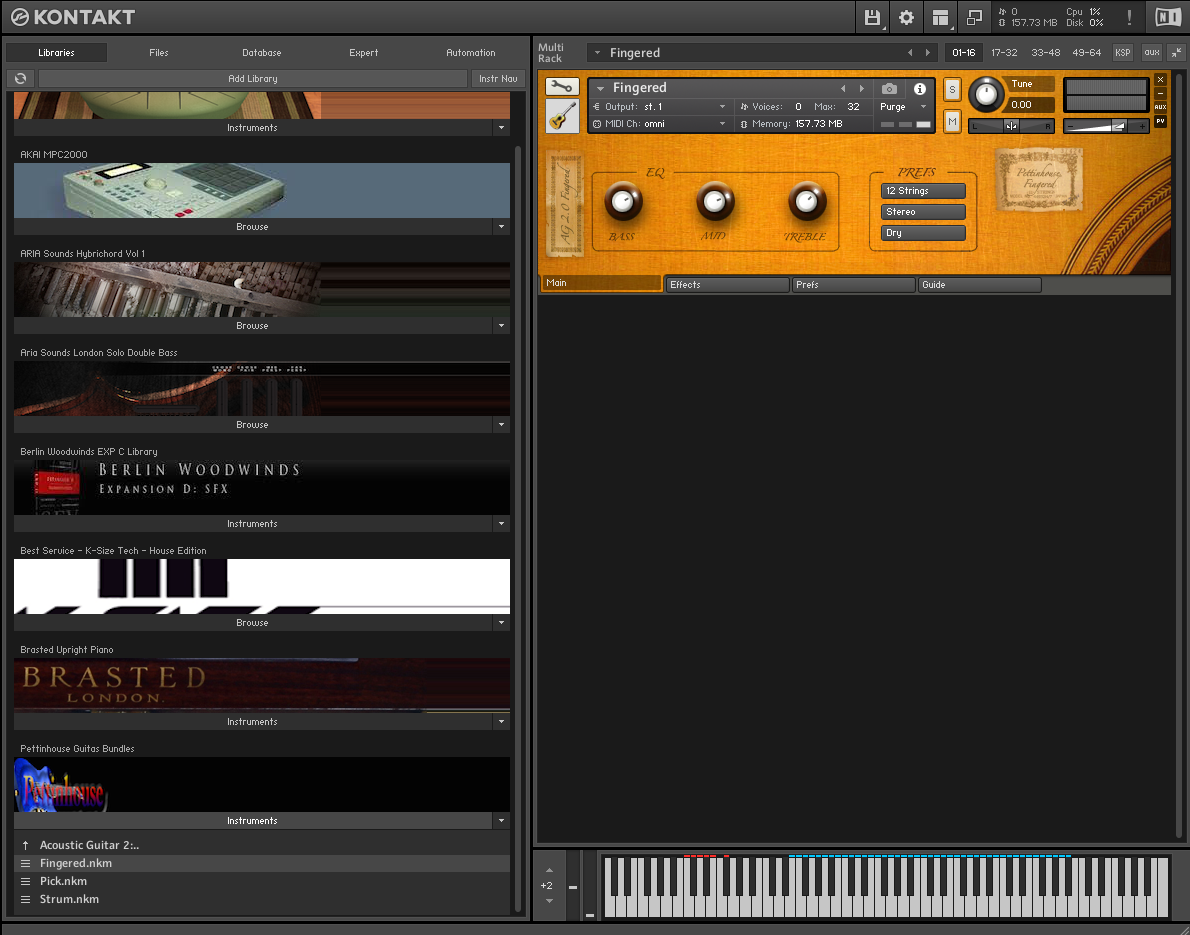
Task: Open the Multi Rack name dropdown
Action: [597, 52]
